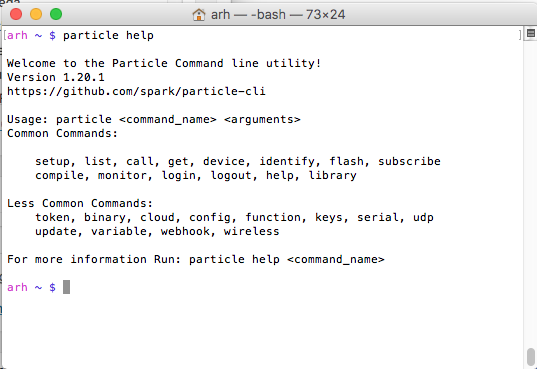This screenshot has height=369, width=537.
Task: Click the home folder proxy icon in title bar
Action: (199, 15)
